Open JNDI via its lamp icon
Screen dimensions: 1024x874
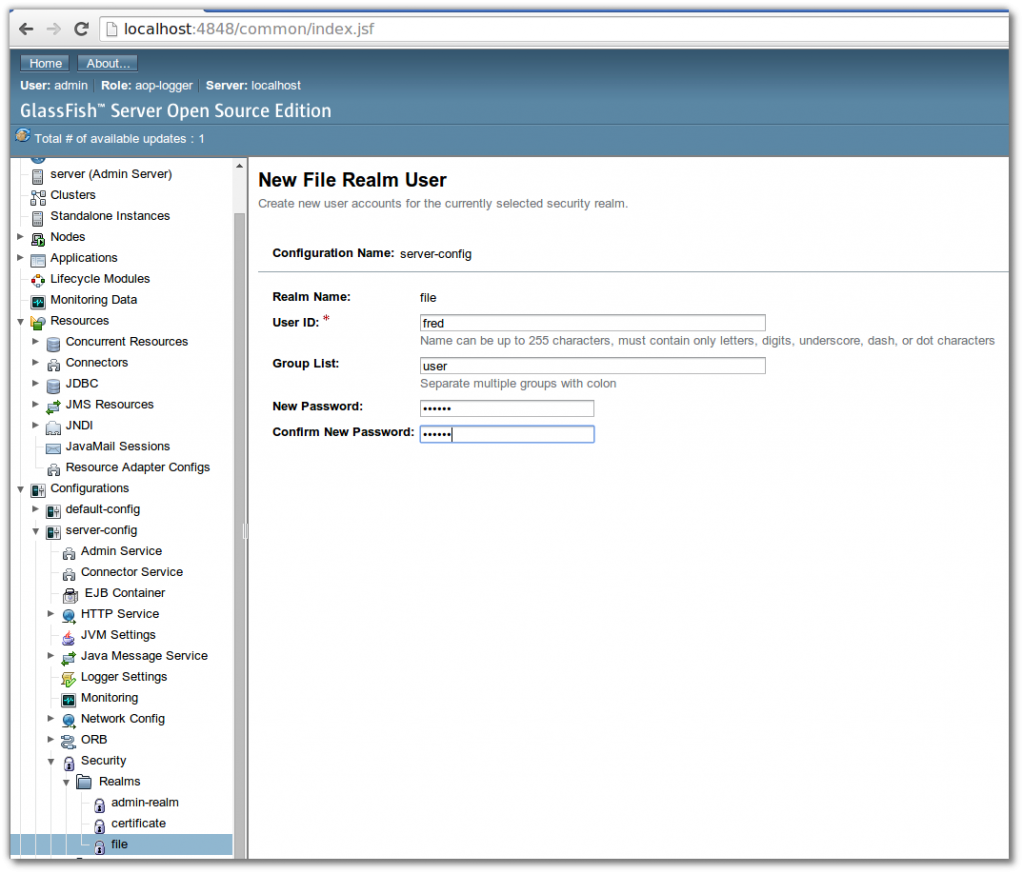[55, 425]
